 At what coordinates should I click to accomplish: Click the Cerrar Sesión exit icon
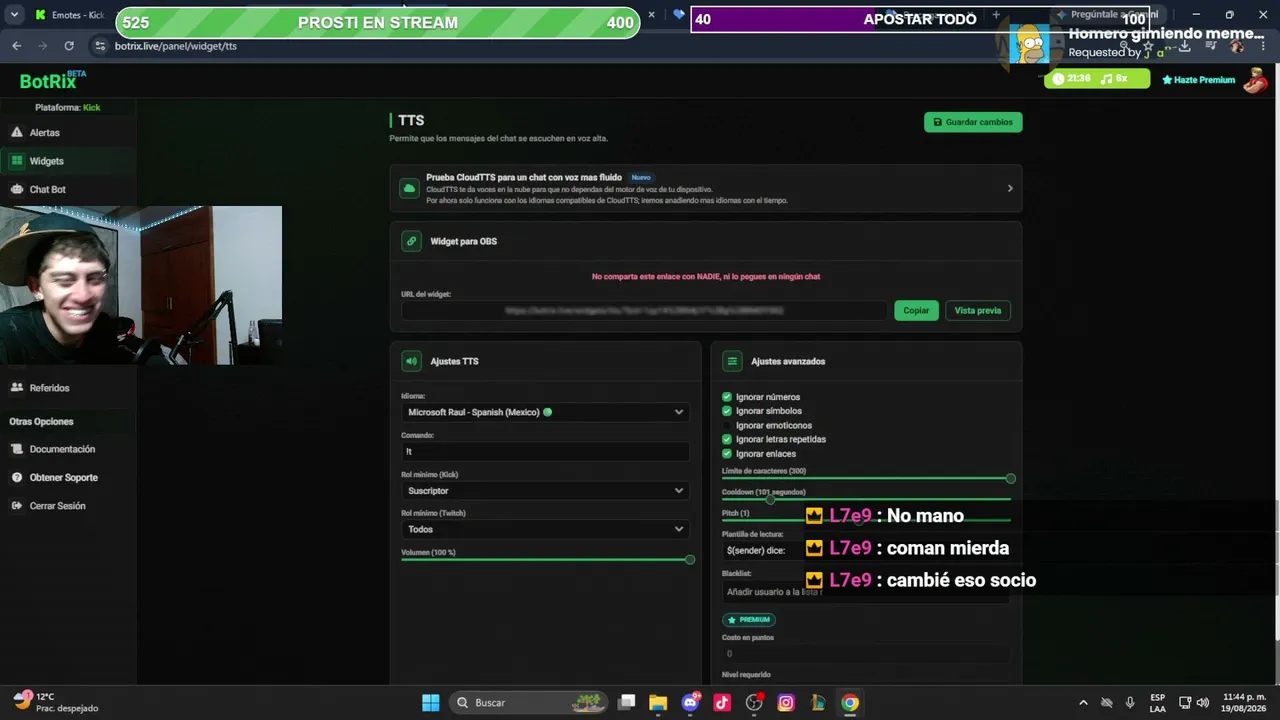[x=17, y=506]
